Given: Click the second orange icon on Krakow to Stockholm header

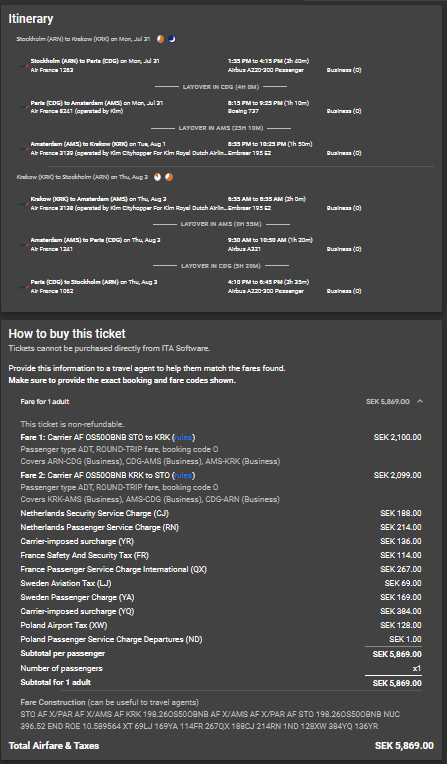Looking at the screenshot, I should tap(169, 177).
